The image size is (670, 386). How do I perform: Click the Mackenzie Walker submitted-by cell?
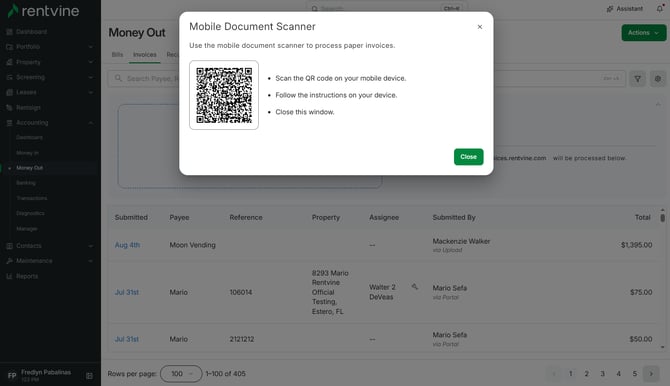click(461, 245)
